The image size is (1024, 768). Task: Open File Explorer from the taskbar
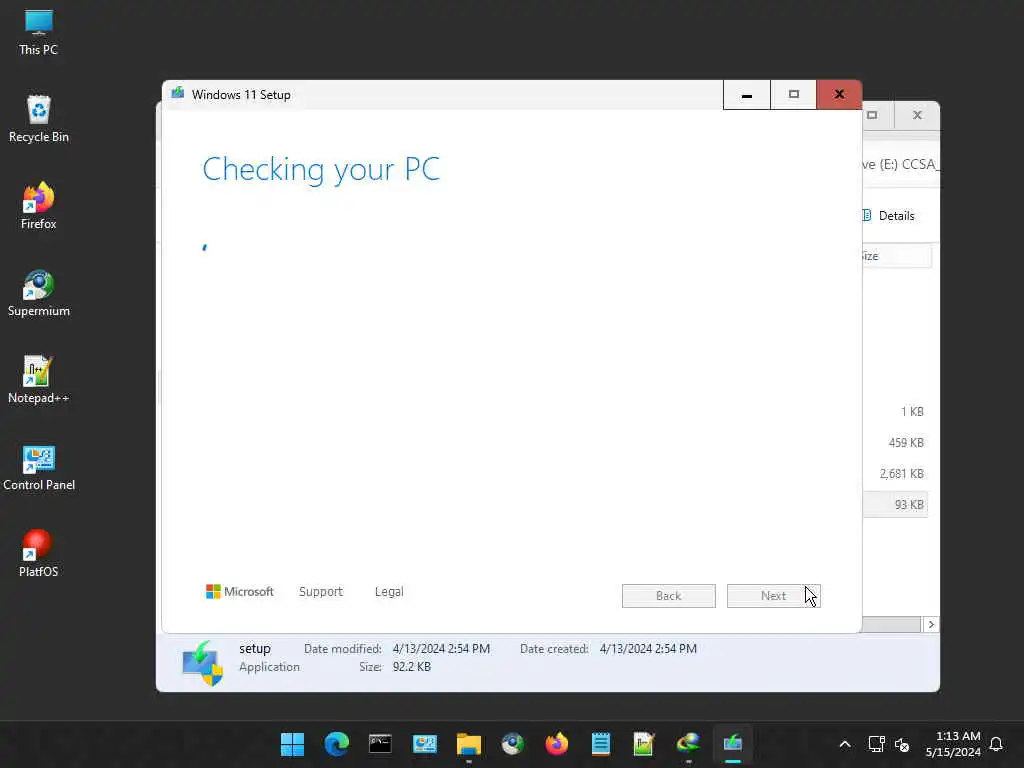[468, 744]
